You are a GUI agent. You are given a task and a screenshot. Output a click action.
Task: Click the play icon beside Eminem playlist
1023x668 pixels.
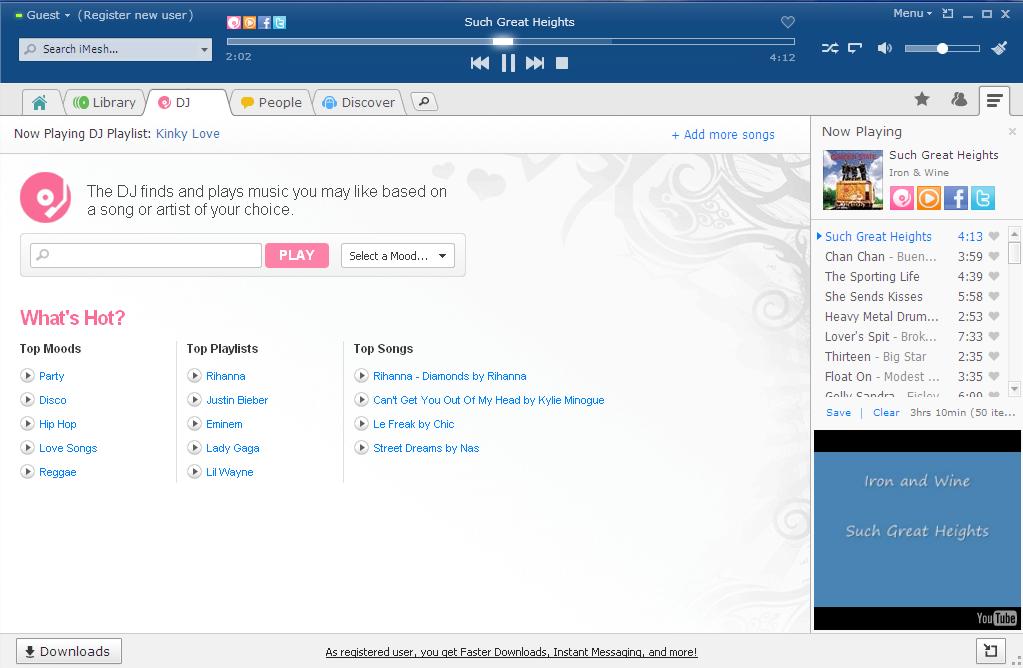tap(194, 424)
